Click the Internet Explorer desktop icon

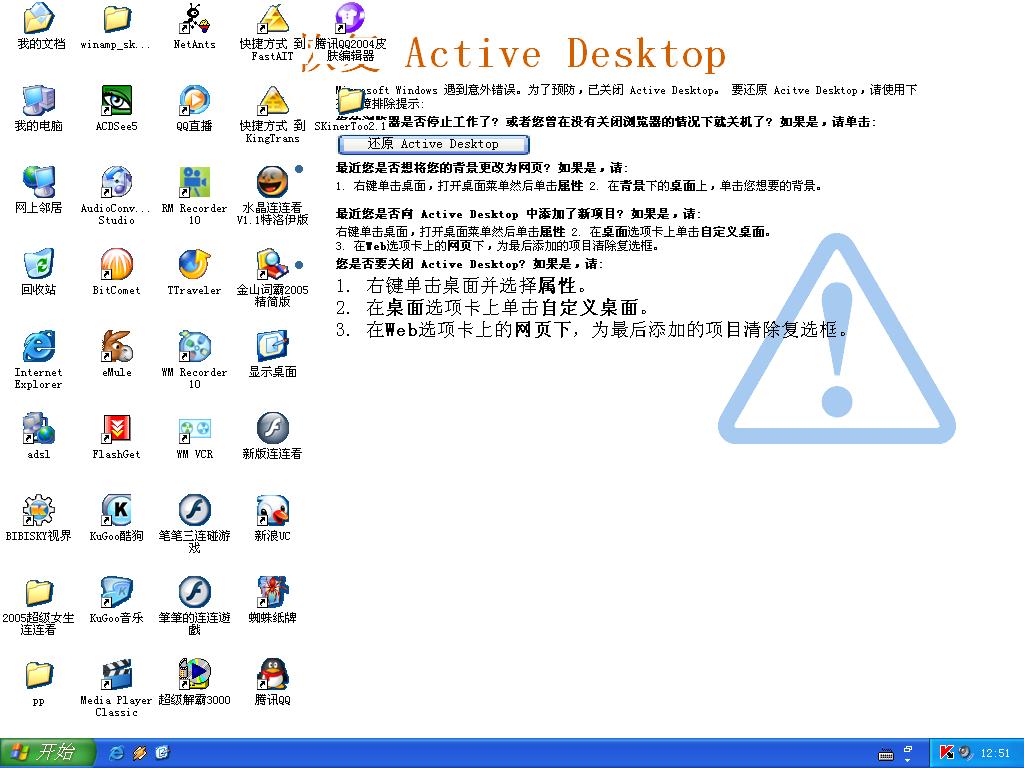(x=39, y=346)
